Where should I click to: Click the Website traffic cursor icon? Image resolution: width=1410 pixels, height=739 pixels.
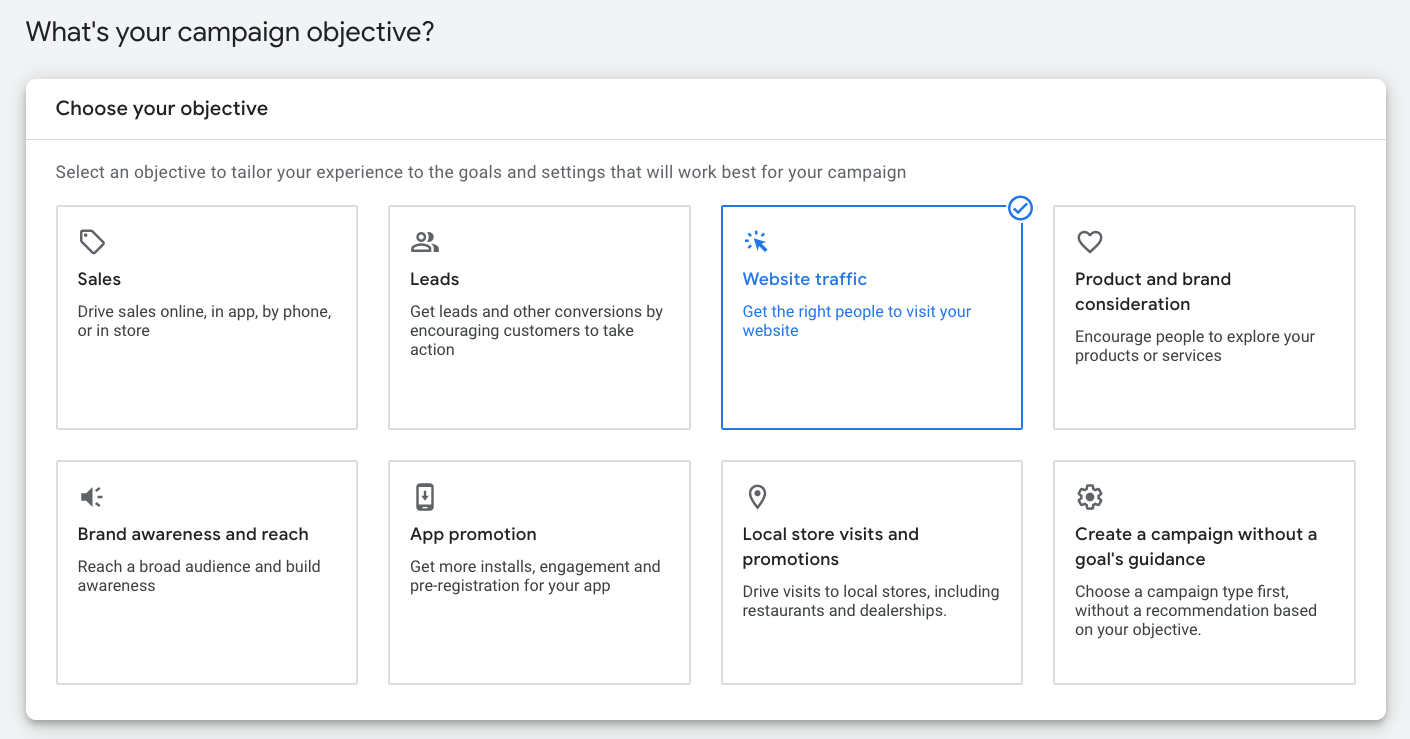click(x=756, y=241)
